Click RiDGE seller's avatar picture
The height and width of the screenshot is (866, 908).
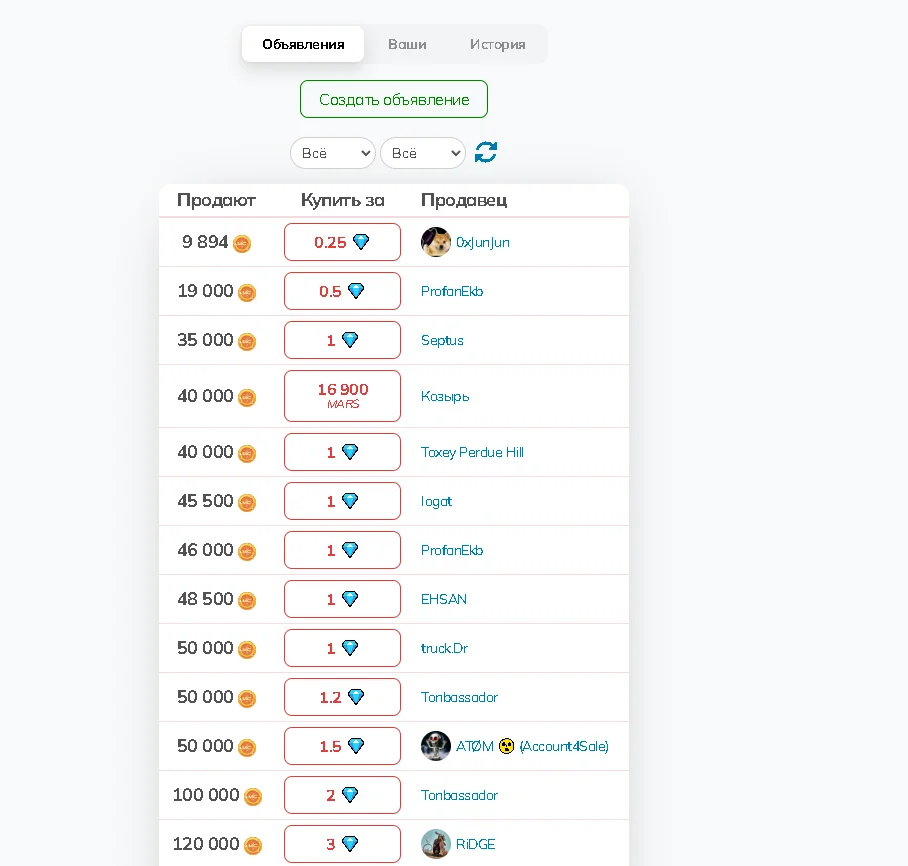tap(435, 843)
